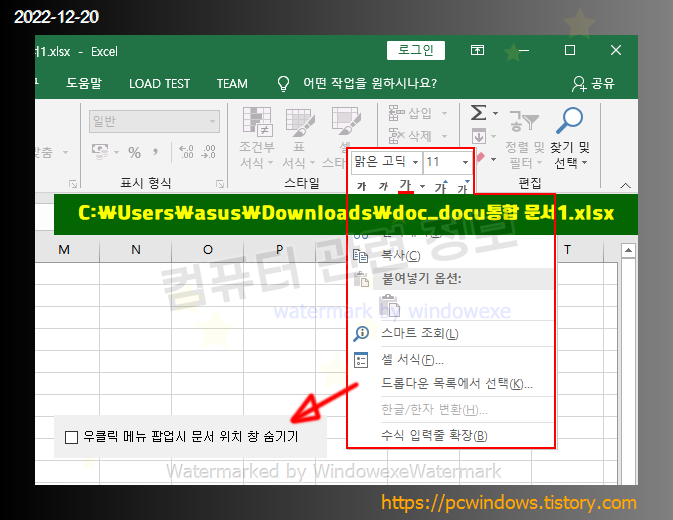Increase font size in mini toolbar
Image resolution: width=673 pixels, height=520 pixels.
pyautogui.click(x=441, y=186)
